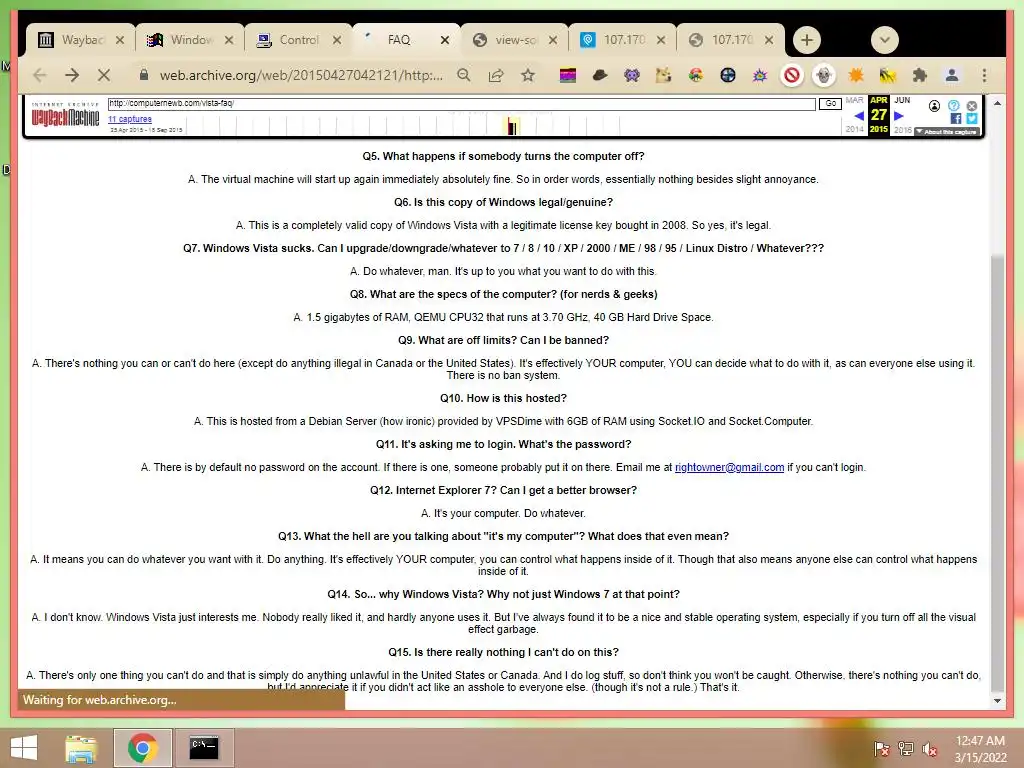Screen dimensions: 1024x768
Task: Open the taskbar clock showing 12:47 AM
Action: tap(980, 749)
